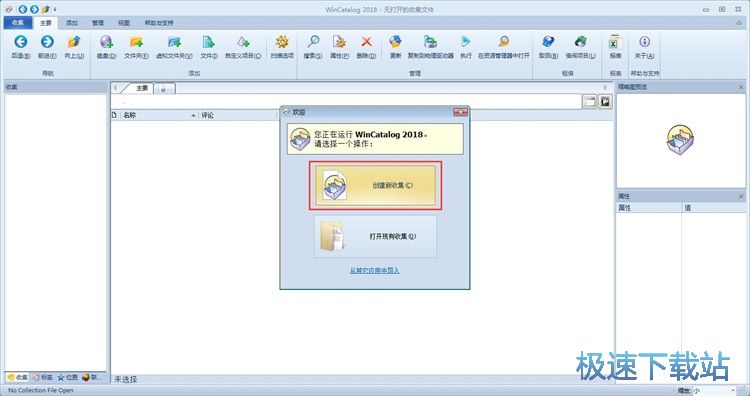Switch to the 视图 ribbon tab
Screen dimensions: 750x396
point(124,22)
